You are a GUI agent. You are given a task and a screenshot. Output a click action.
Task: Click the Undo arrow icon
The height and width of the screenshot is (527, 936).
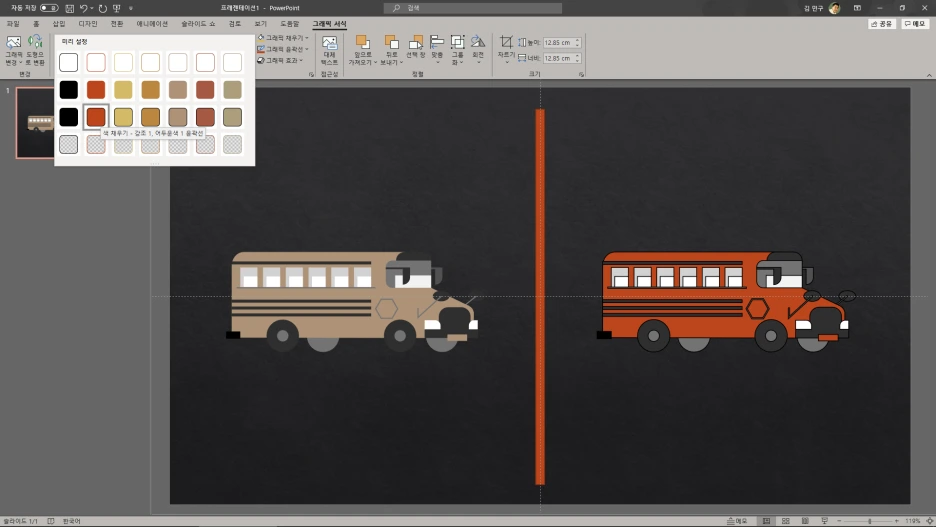click(84, 8)
